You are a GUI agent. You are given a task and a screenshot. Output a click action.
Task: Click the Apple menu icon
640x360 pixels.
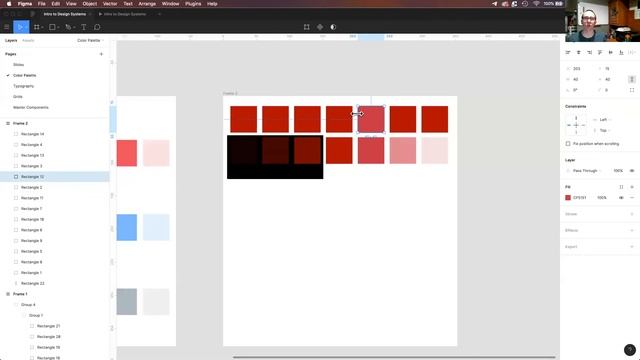click(9, 4)
